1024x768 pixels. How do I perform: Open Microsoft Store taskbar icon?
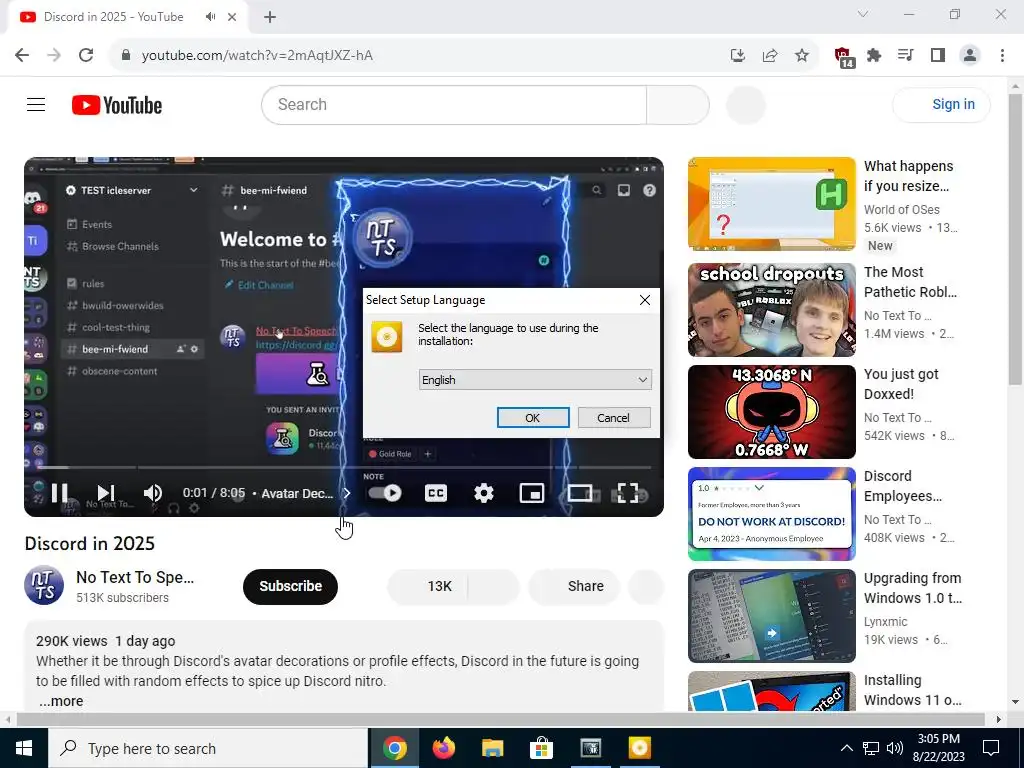point(541,748)
